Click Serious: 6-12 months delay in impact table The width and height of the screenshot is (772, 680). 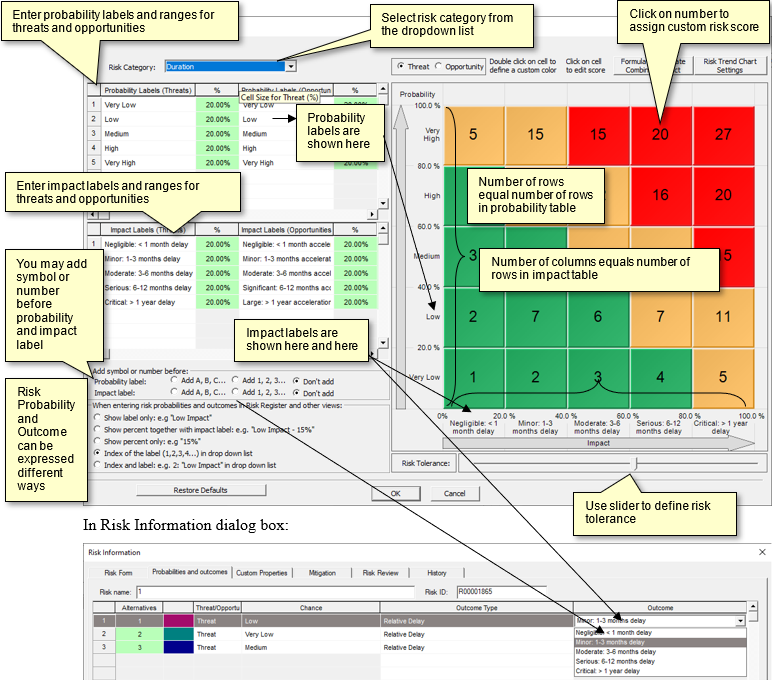(148, 288)
